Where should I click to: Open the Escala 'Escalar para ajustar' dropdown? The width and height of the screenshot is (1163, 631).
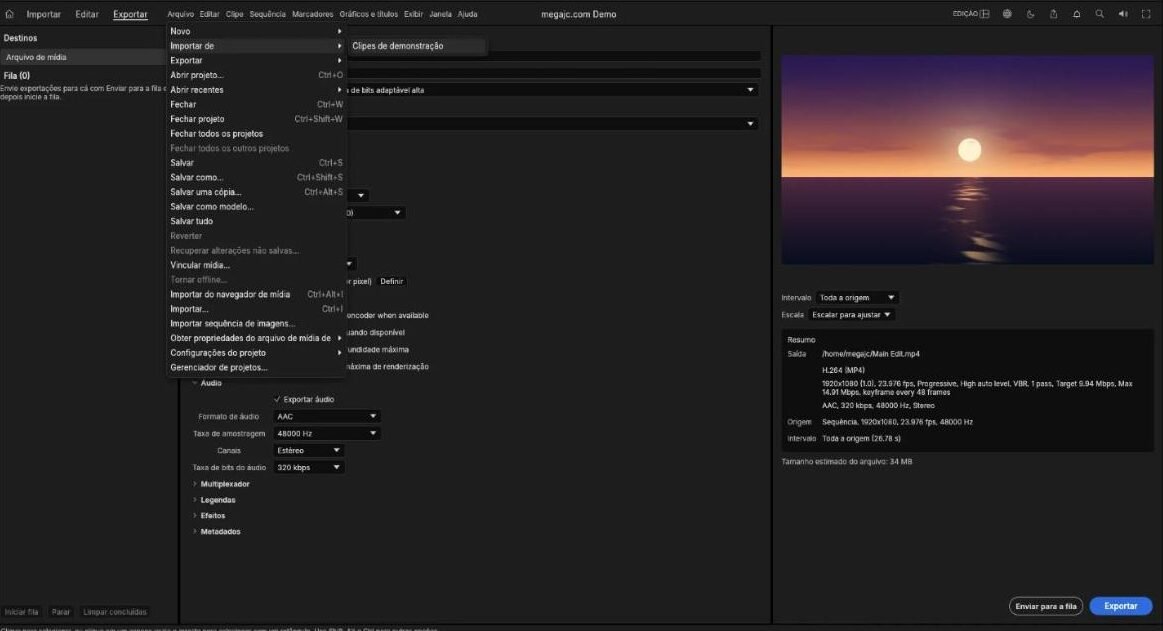(851, 315)
